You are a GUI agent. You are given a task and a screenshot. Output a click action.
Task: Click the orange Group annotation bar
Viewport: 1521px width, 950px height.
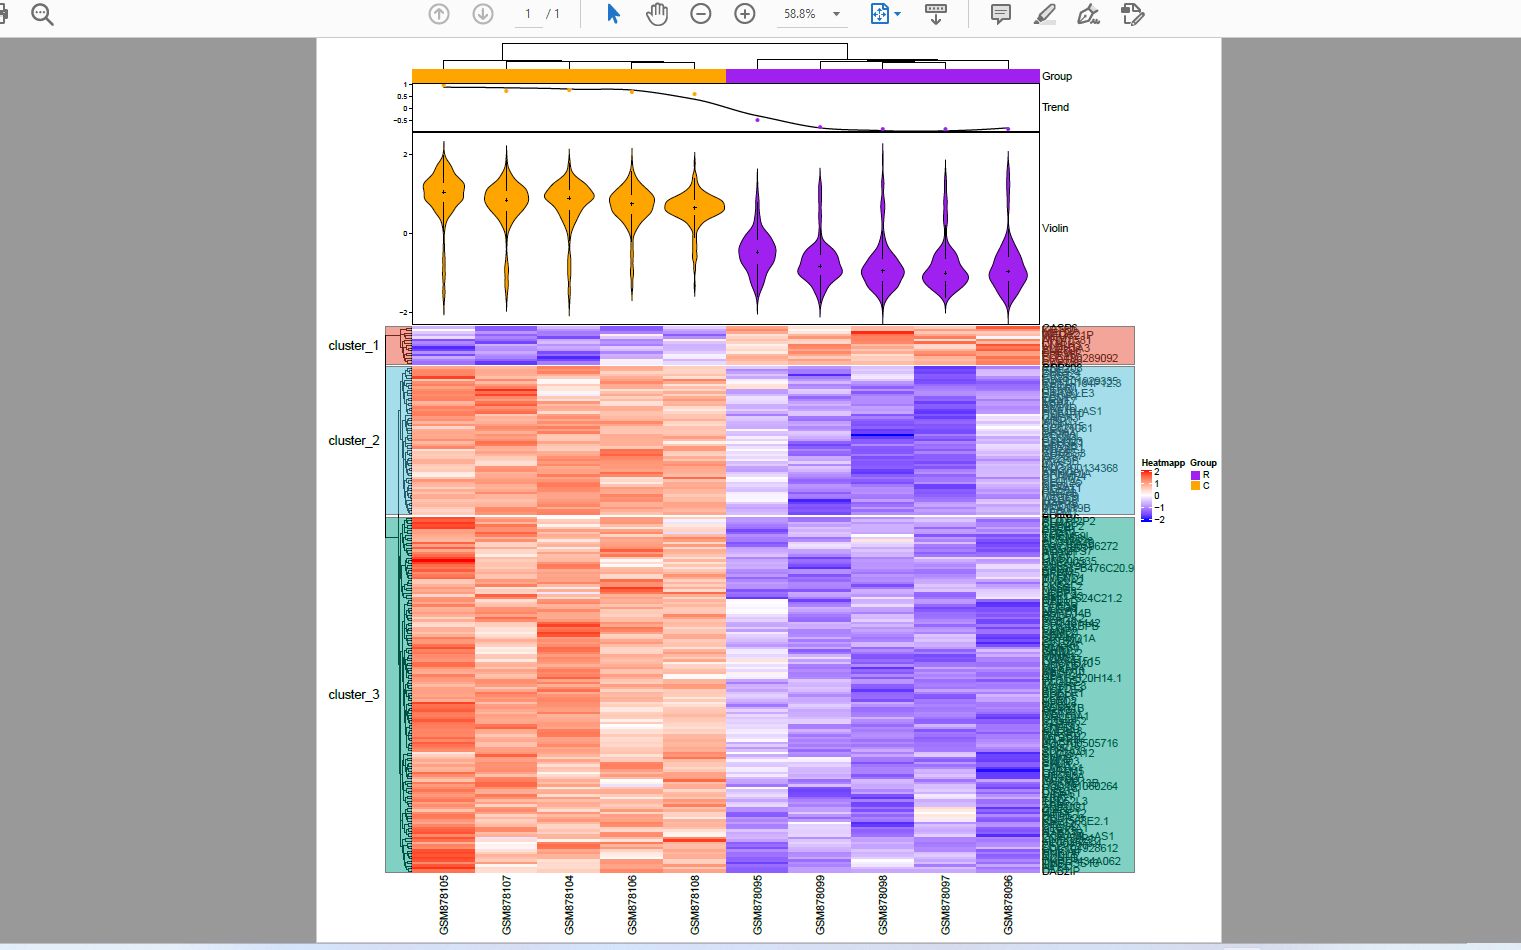[569, 76]
